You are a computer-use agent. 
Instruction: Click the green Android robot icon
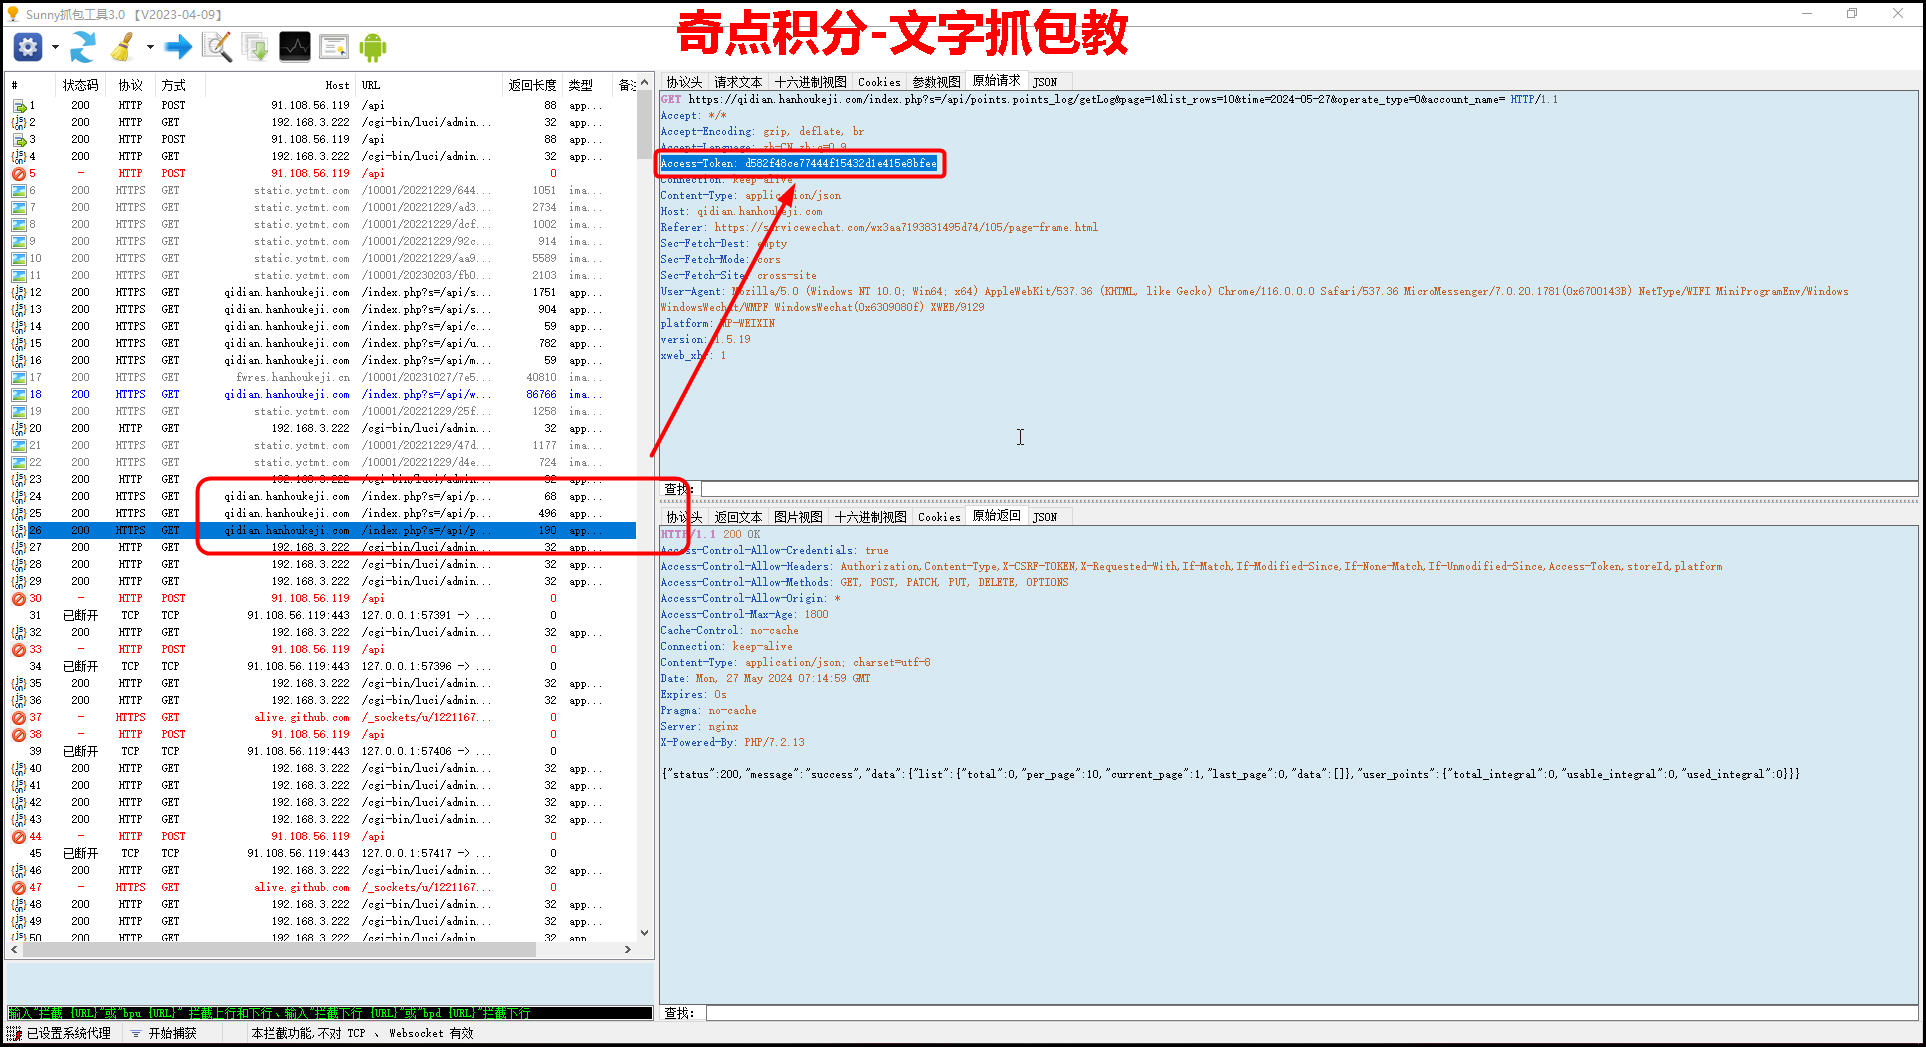[373, 47]
